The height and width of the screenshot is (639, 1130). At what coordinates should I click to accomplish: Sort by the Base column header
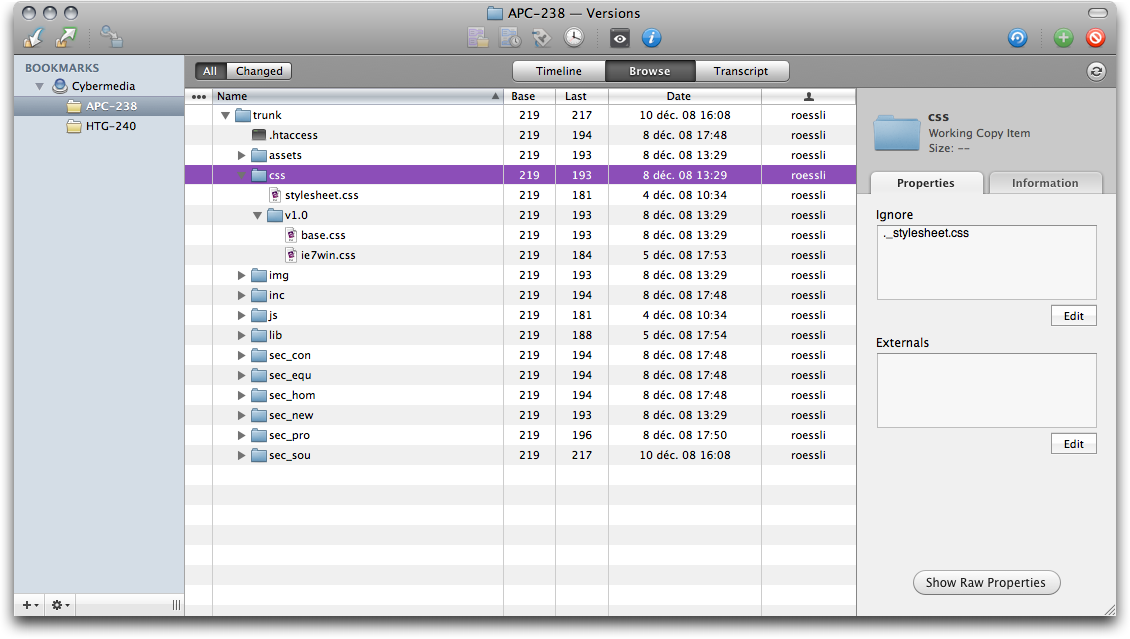point(529,96)
